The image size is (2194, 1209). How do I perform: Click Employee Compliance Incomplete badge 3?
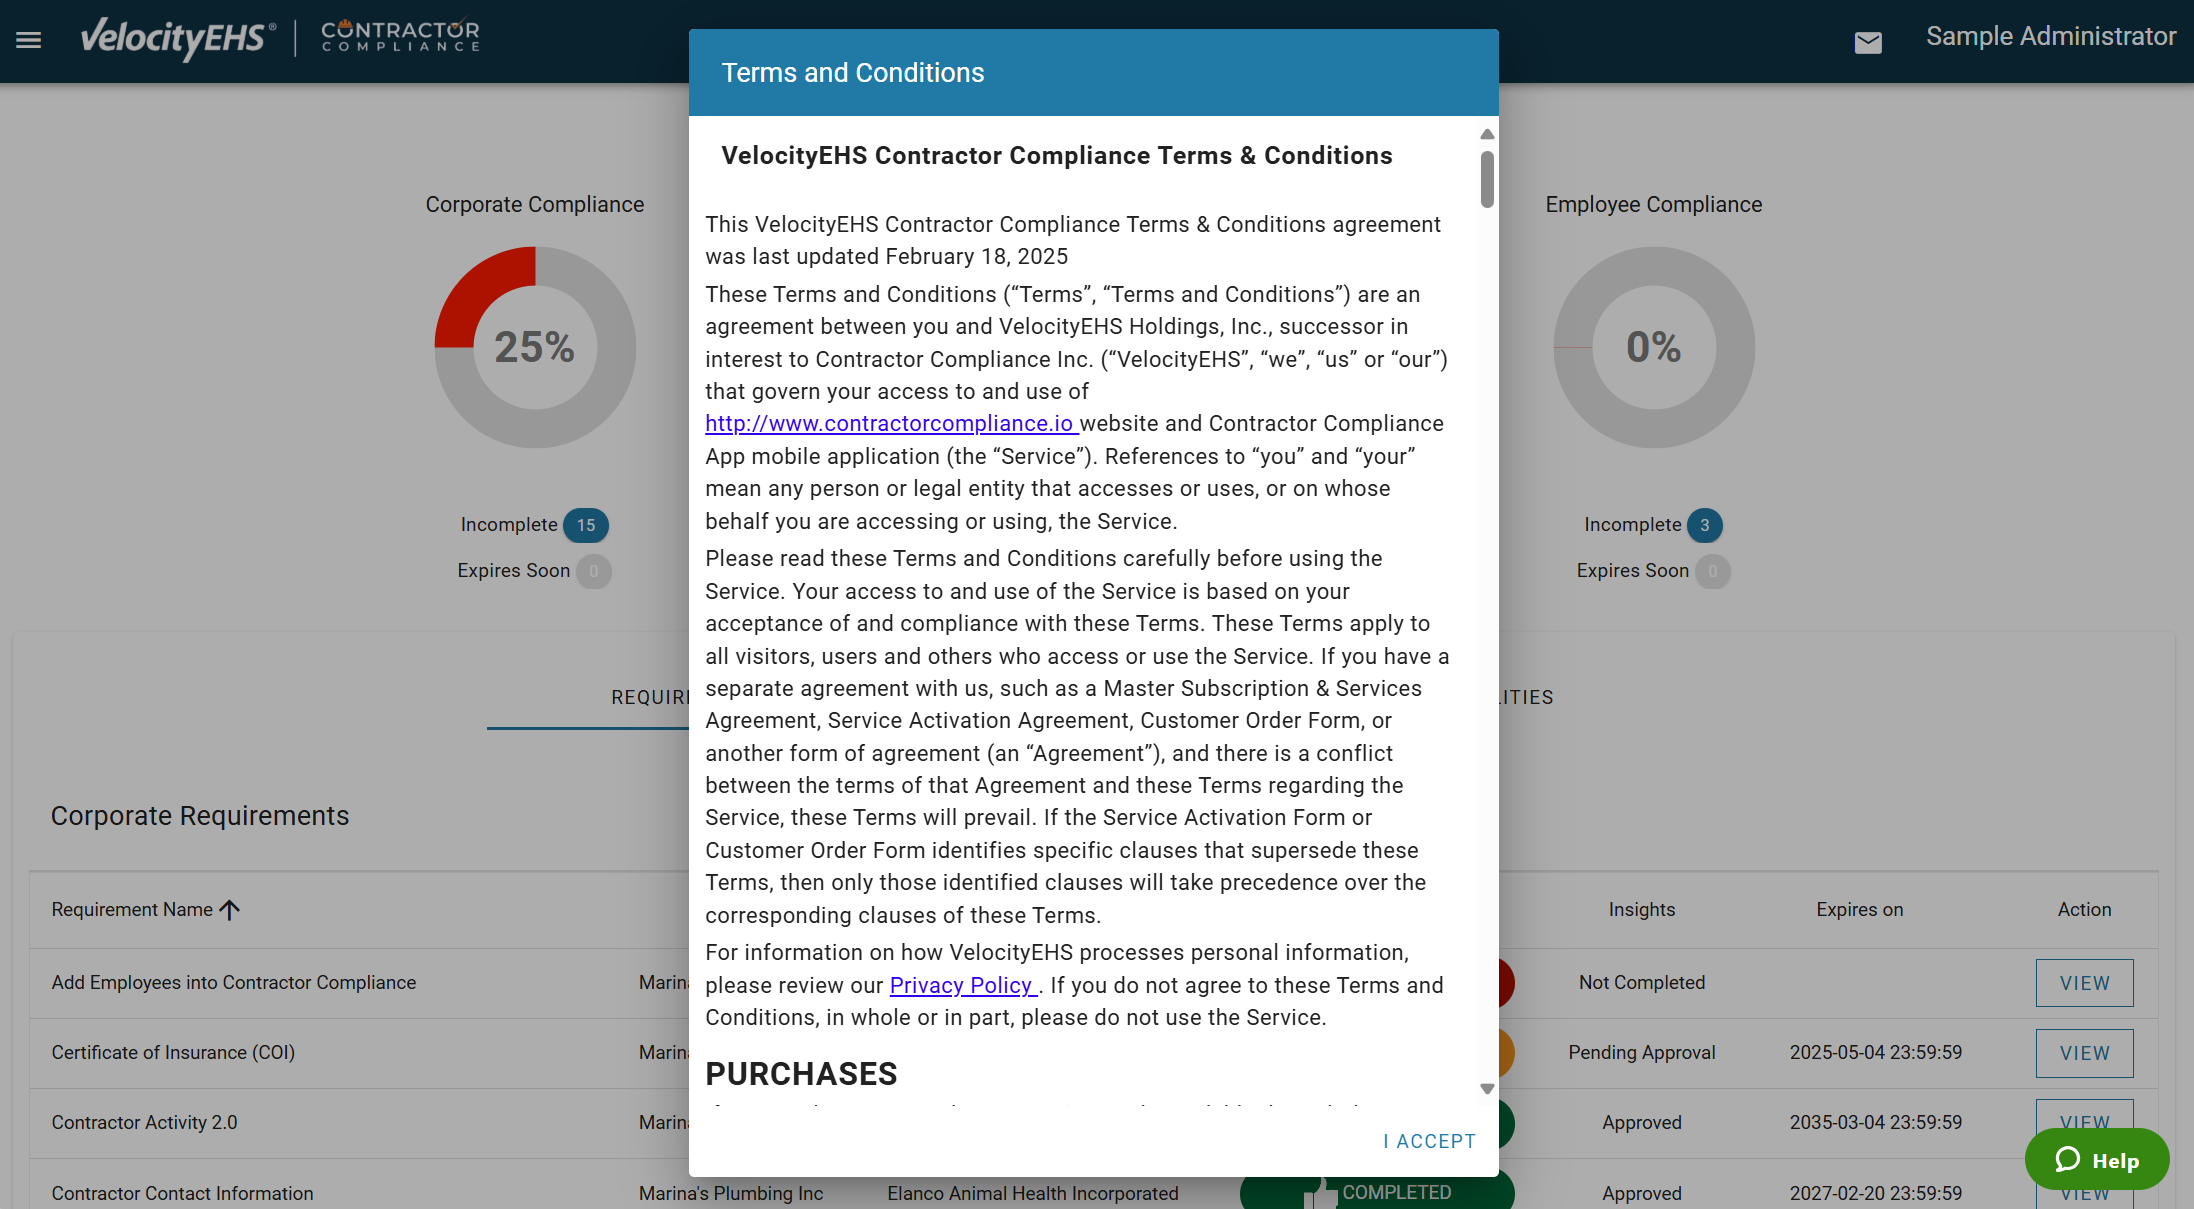click(1704, 525)
